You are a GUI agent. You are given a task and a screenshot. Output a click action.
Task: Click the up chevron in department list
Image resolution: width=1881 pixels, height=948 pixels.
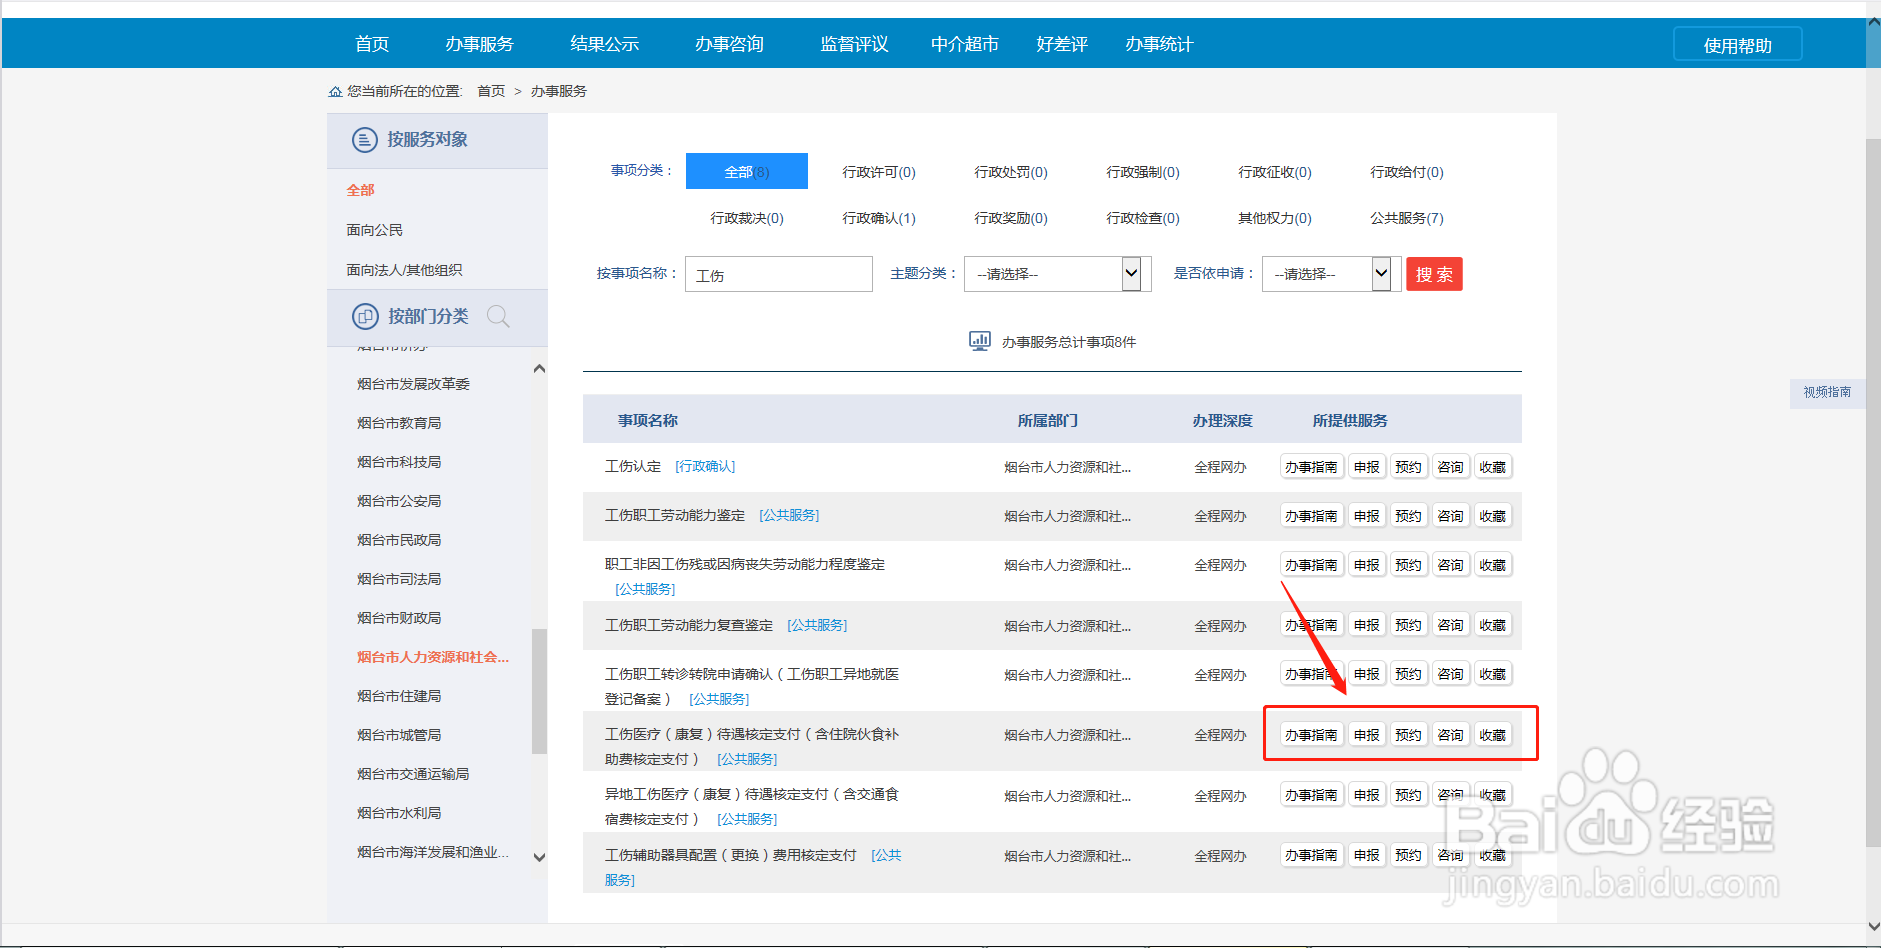tap(539, 368)
